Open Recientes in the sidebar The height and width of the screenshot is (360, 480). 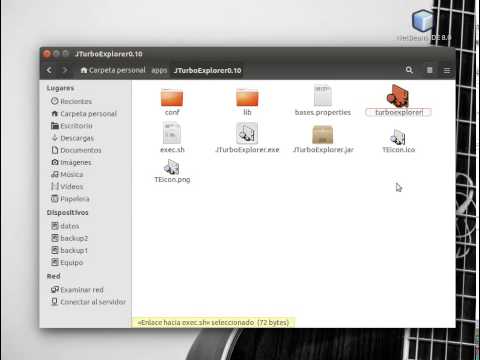[x=72, y=101]
